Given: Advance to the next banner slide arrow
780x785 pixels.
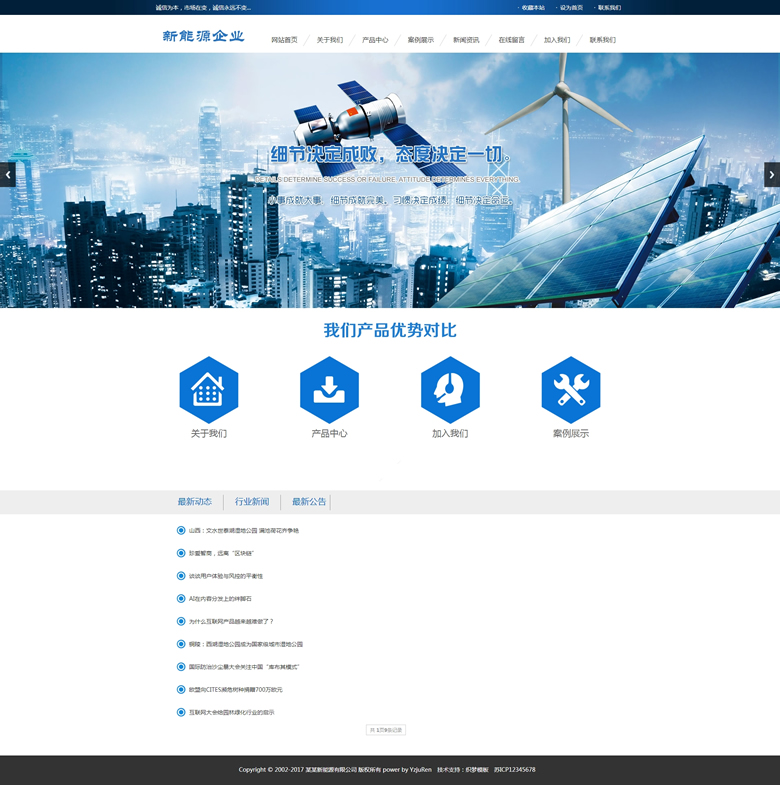Looking at the screenshot, I should [x=772, y=174].
